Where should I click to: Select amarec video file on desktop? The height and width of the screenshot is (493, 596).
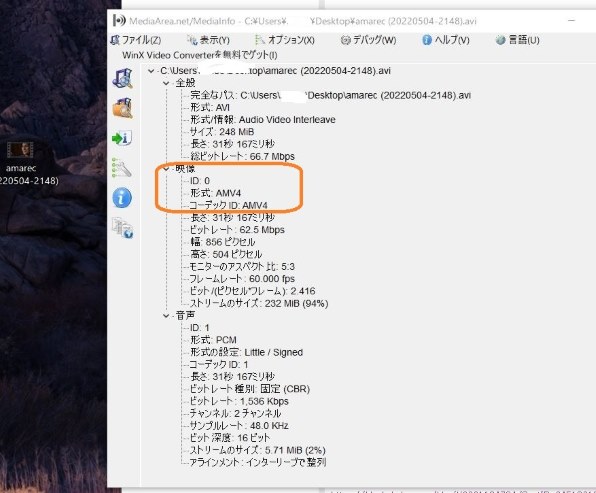pyautogui.click(x=21, y=163)
